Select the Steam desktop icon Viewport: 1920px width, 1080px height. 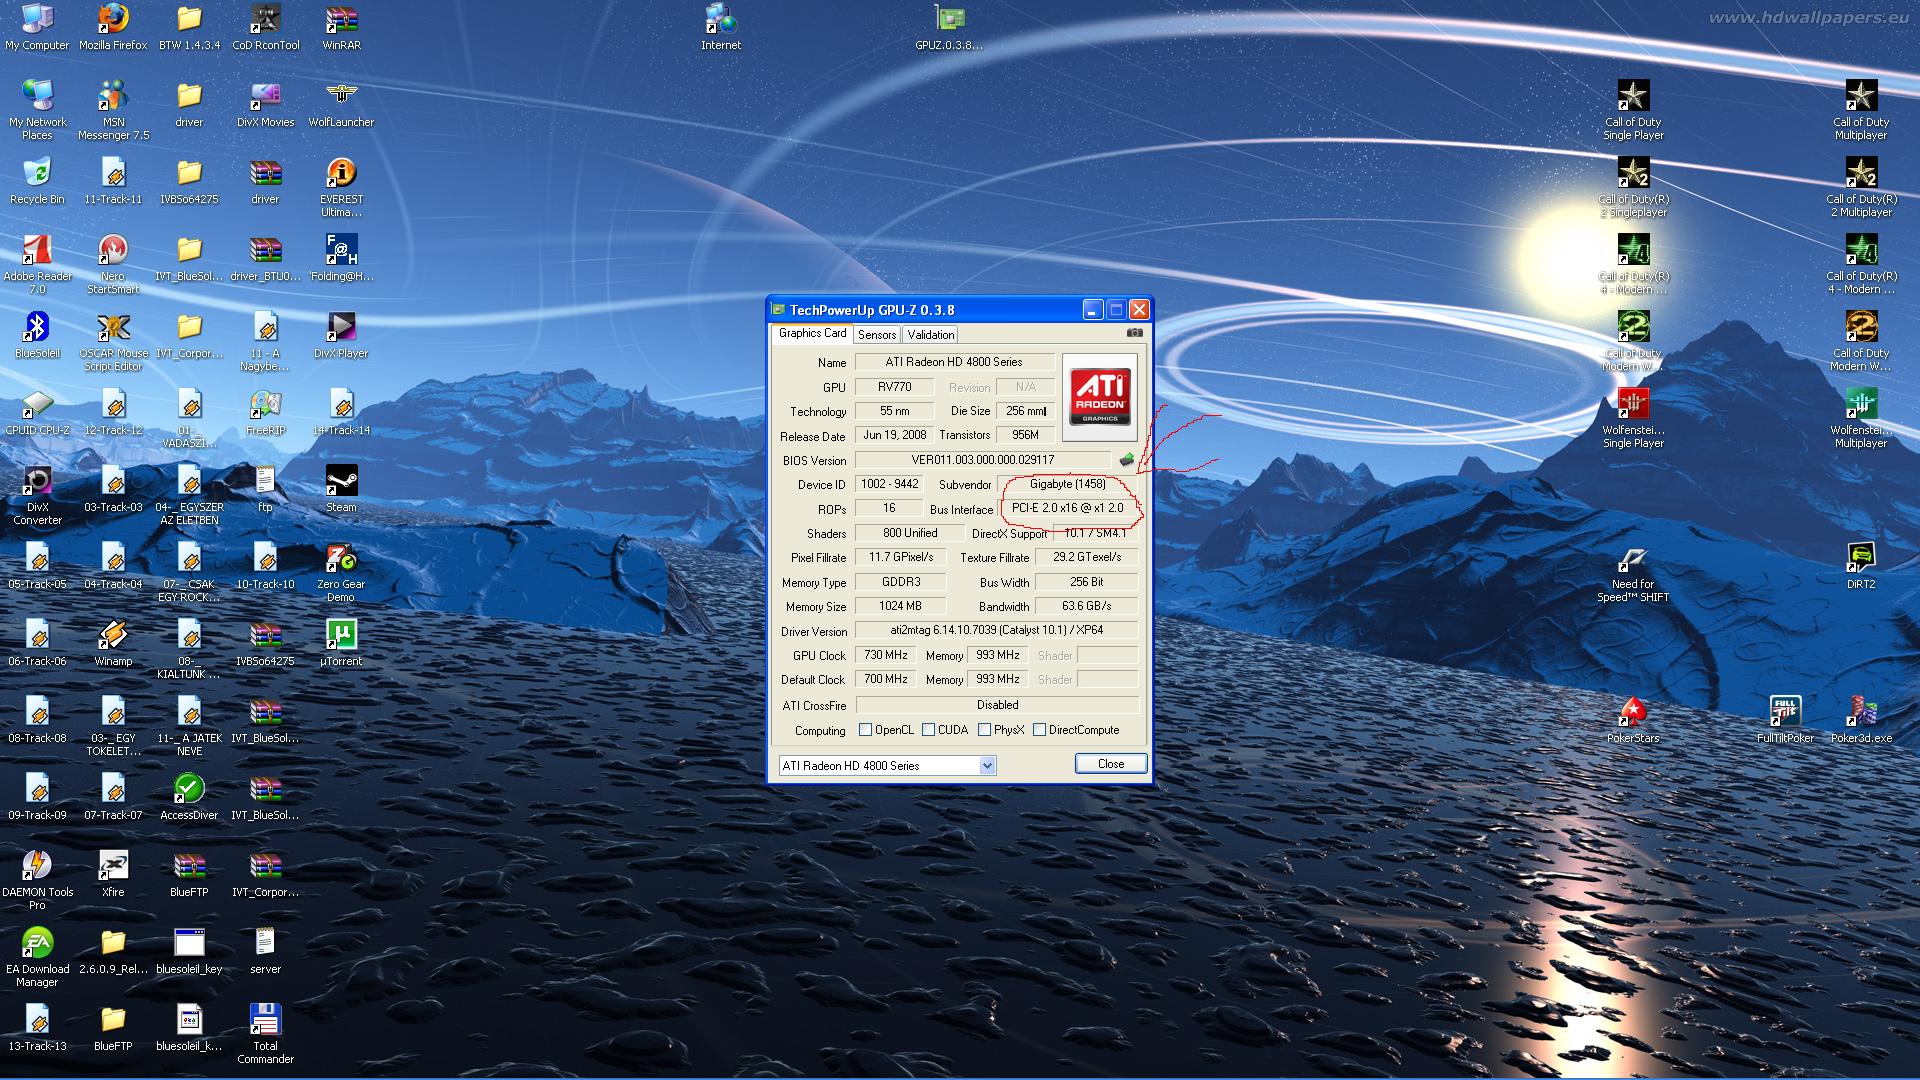coord(341,489)
